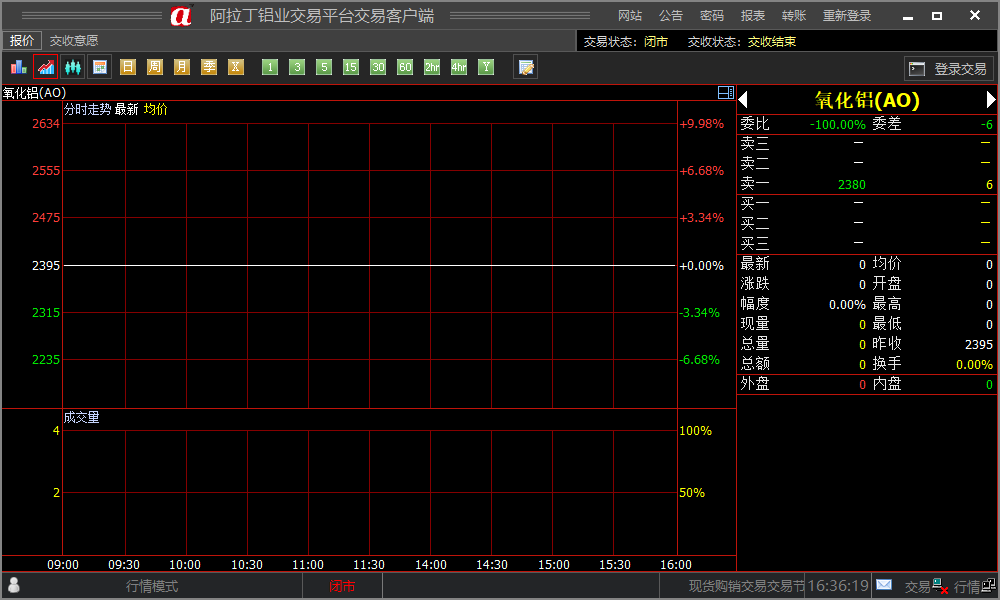Click the 16:36:19 clock in status bar
The image size is (1000, 600).
point(838,585)
